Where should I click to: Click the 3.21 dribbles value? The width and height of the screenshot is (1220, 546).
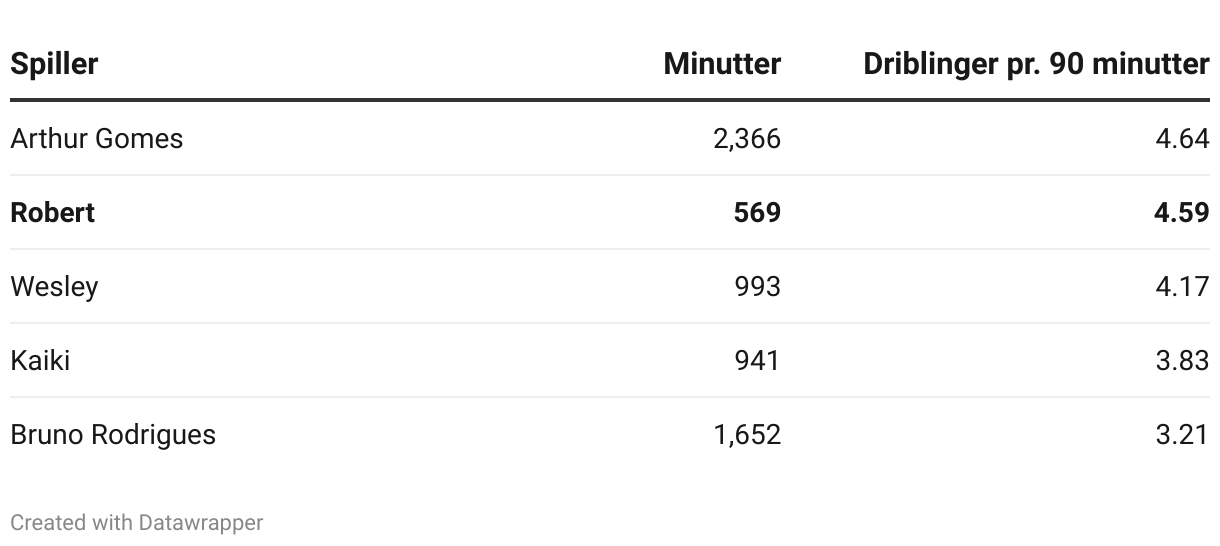(1182, 435)
